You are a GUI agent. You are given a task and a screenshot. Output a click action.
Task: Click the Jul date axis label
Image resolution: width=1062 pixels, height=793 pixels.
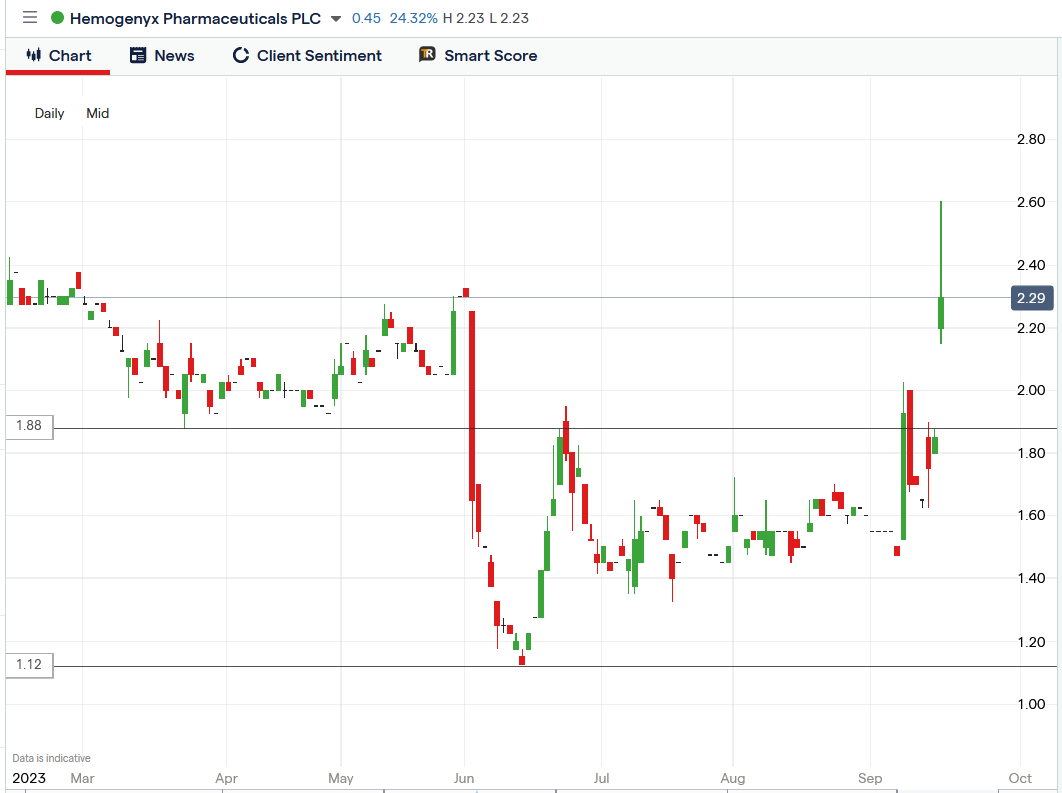click(x=601, y=778)
